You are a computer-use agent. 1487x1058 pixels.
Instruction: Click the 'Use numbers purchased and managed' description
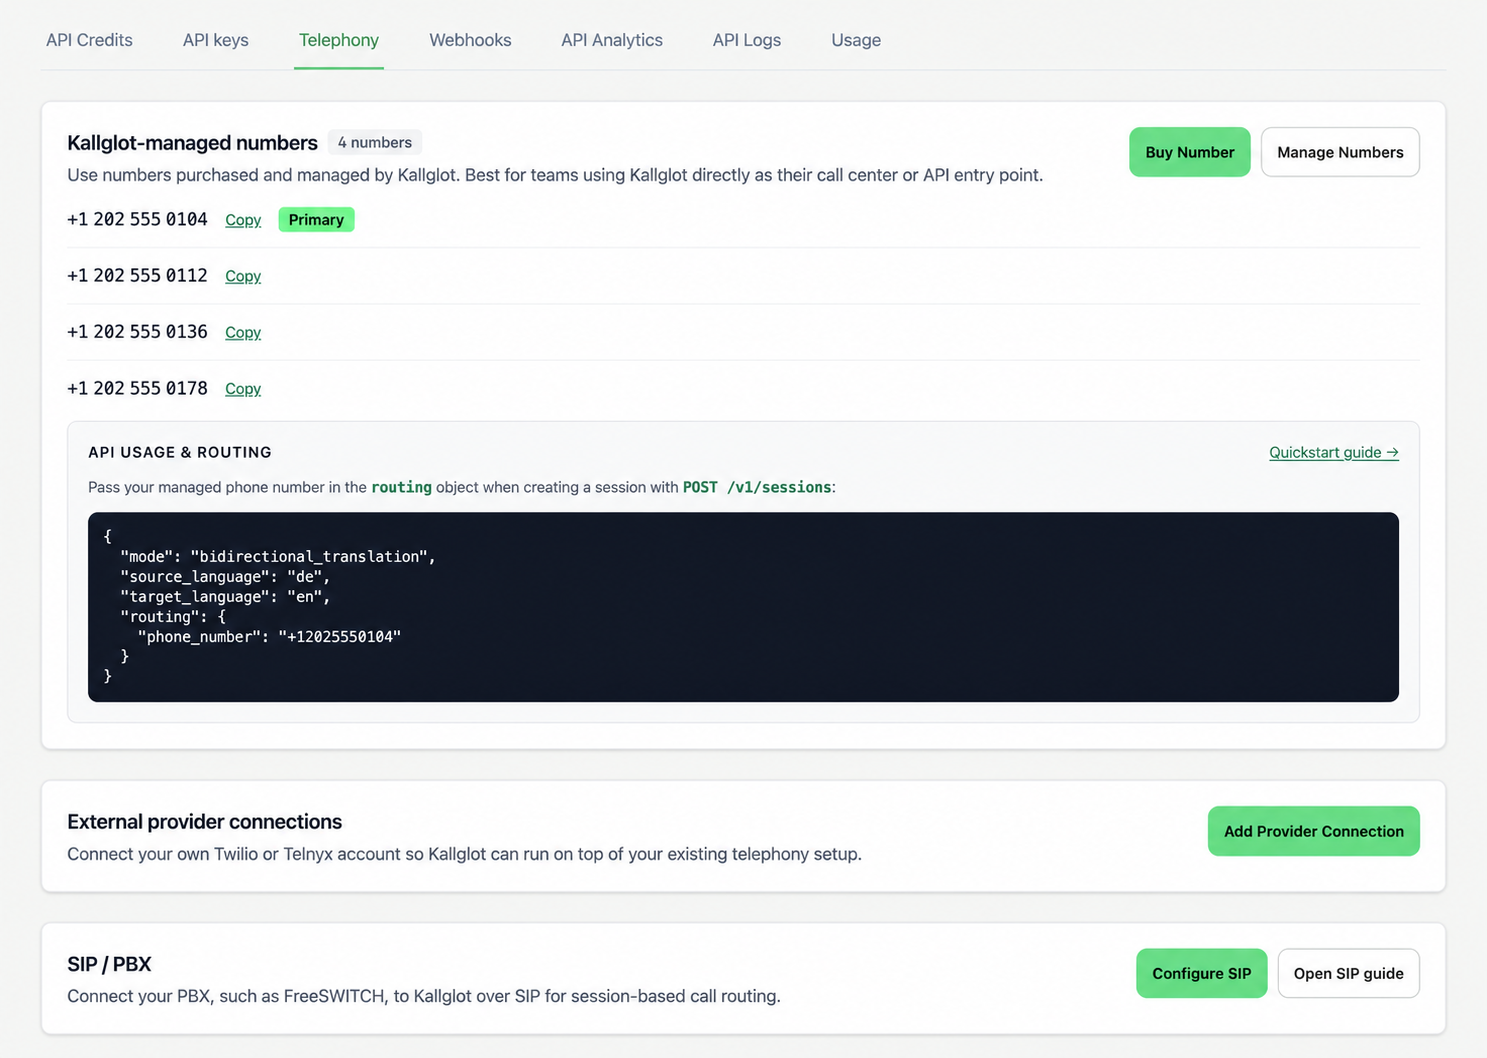[555, 175]
